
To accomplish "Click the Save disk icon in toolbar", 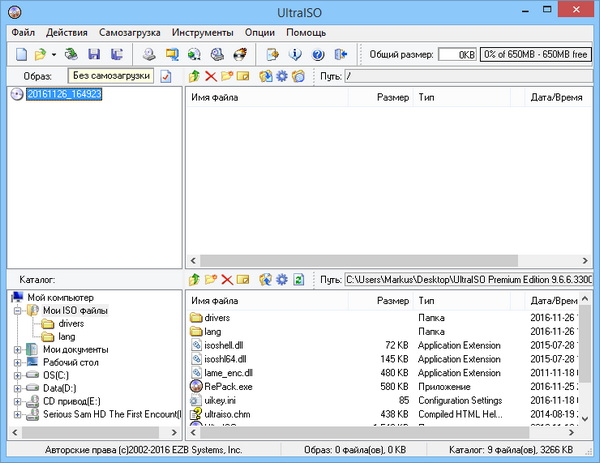I will 94,53.
